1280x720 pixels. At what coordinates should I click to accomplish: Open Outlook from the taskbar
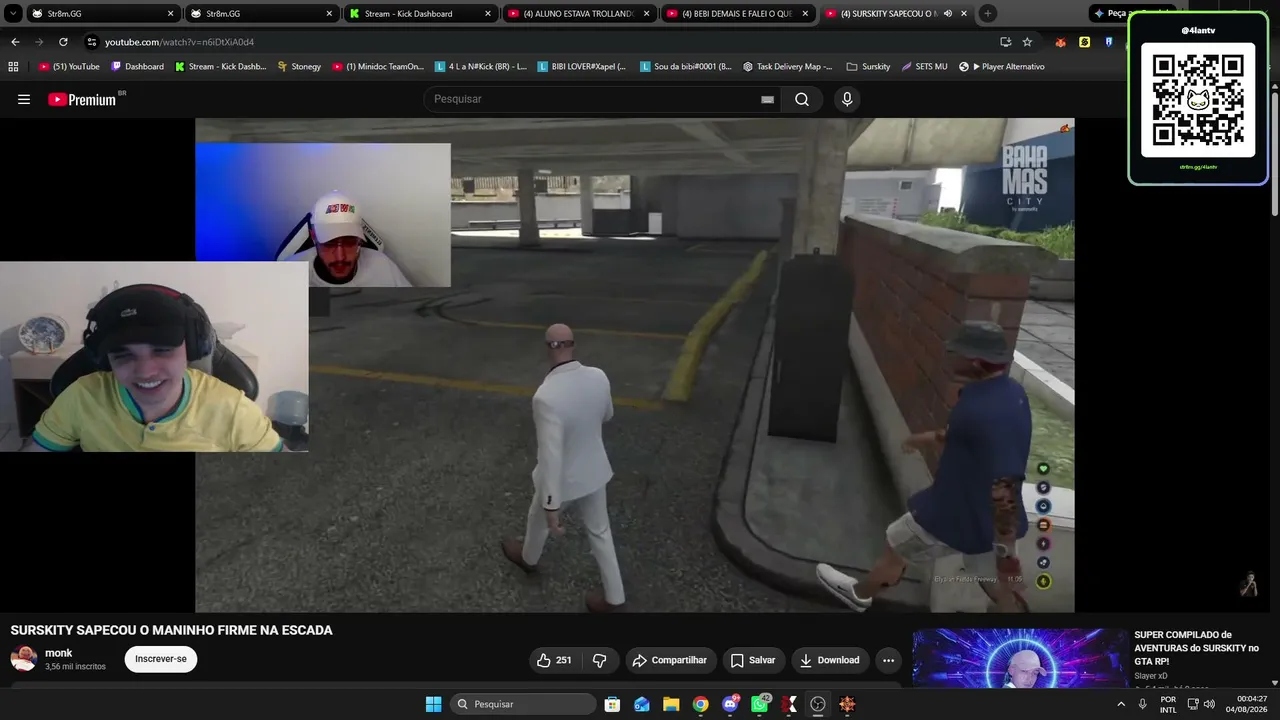click(642, 704)
